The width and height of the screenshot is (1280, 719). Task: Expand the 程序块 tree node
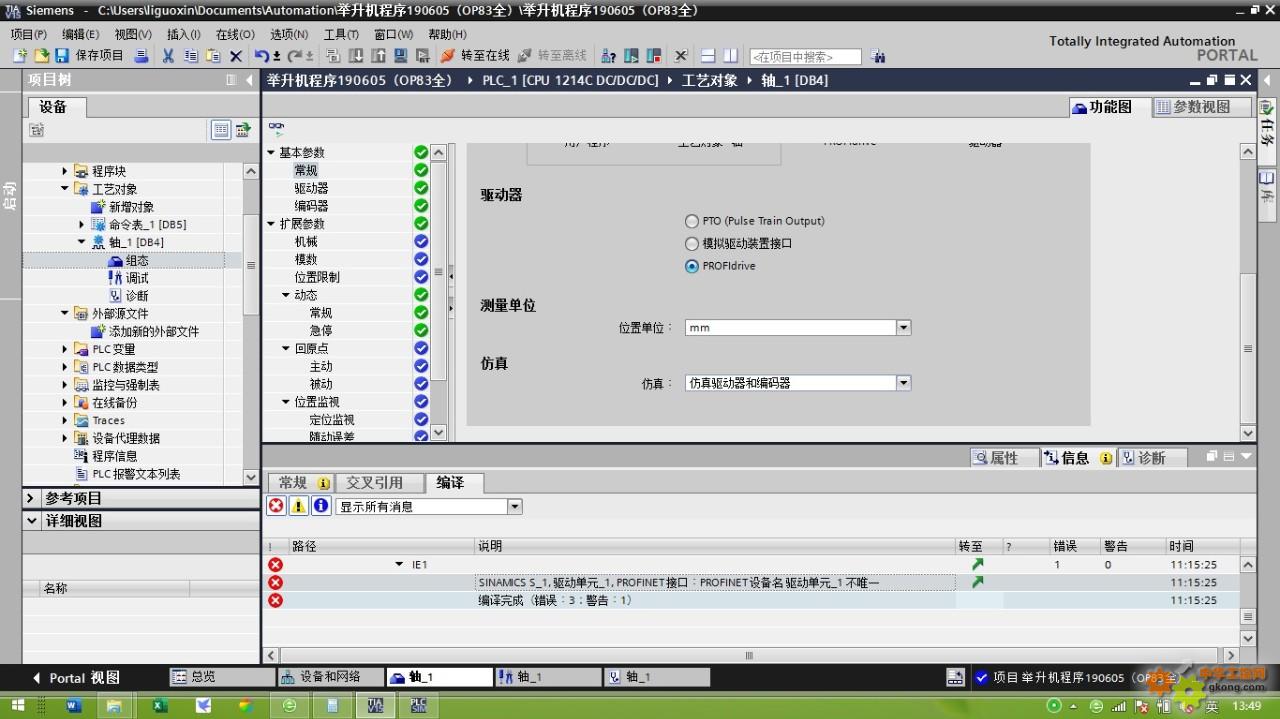coord(65,171)
